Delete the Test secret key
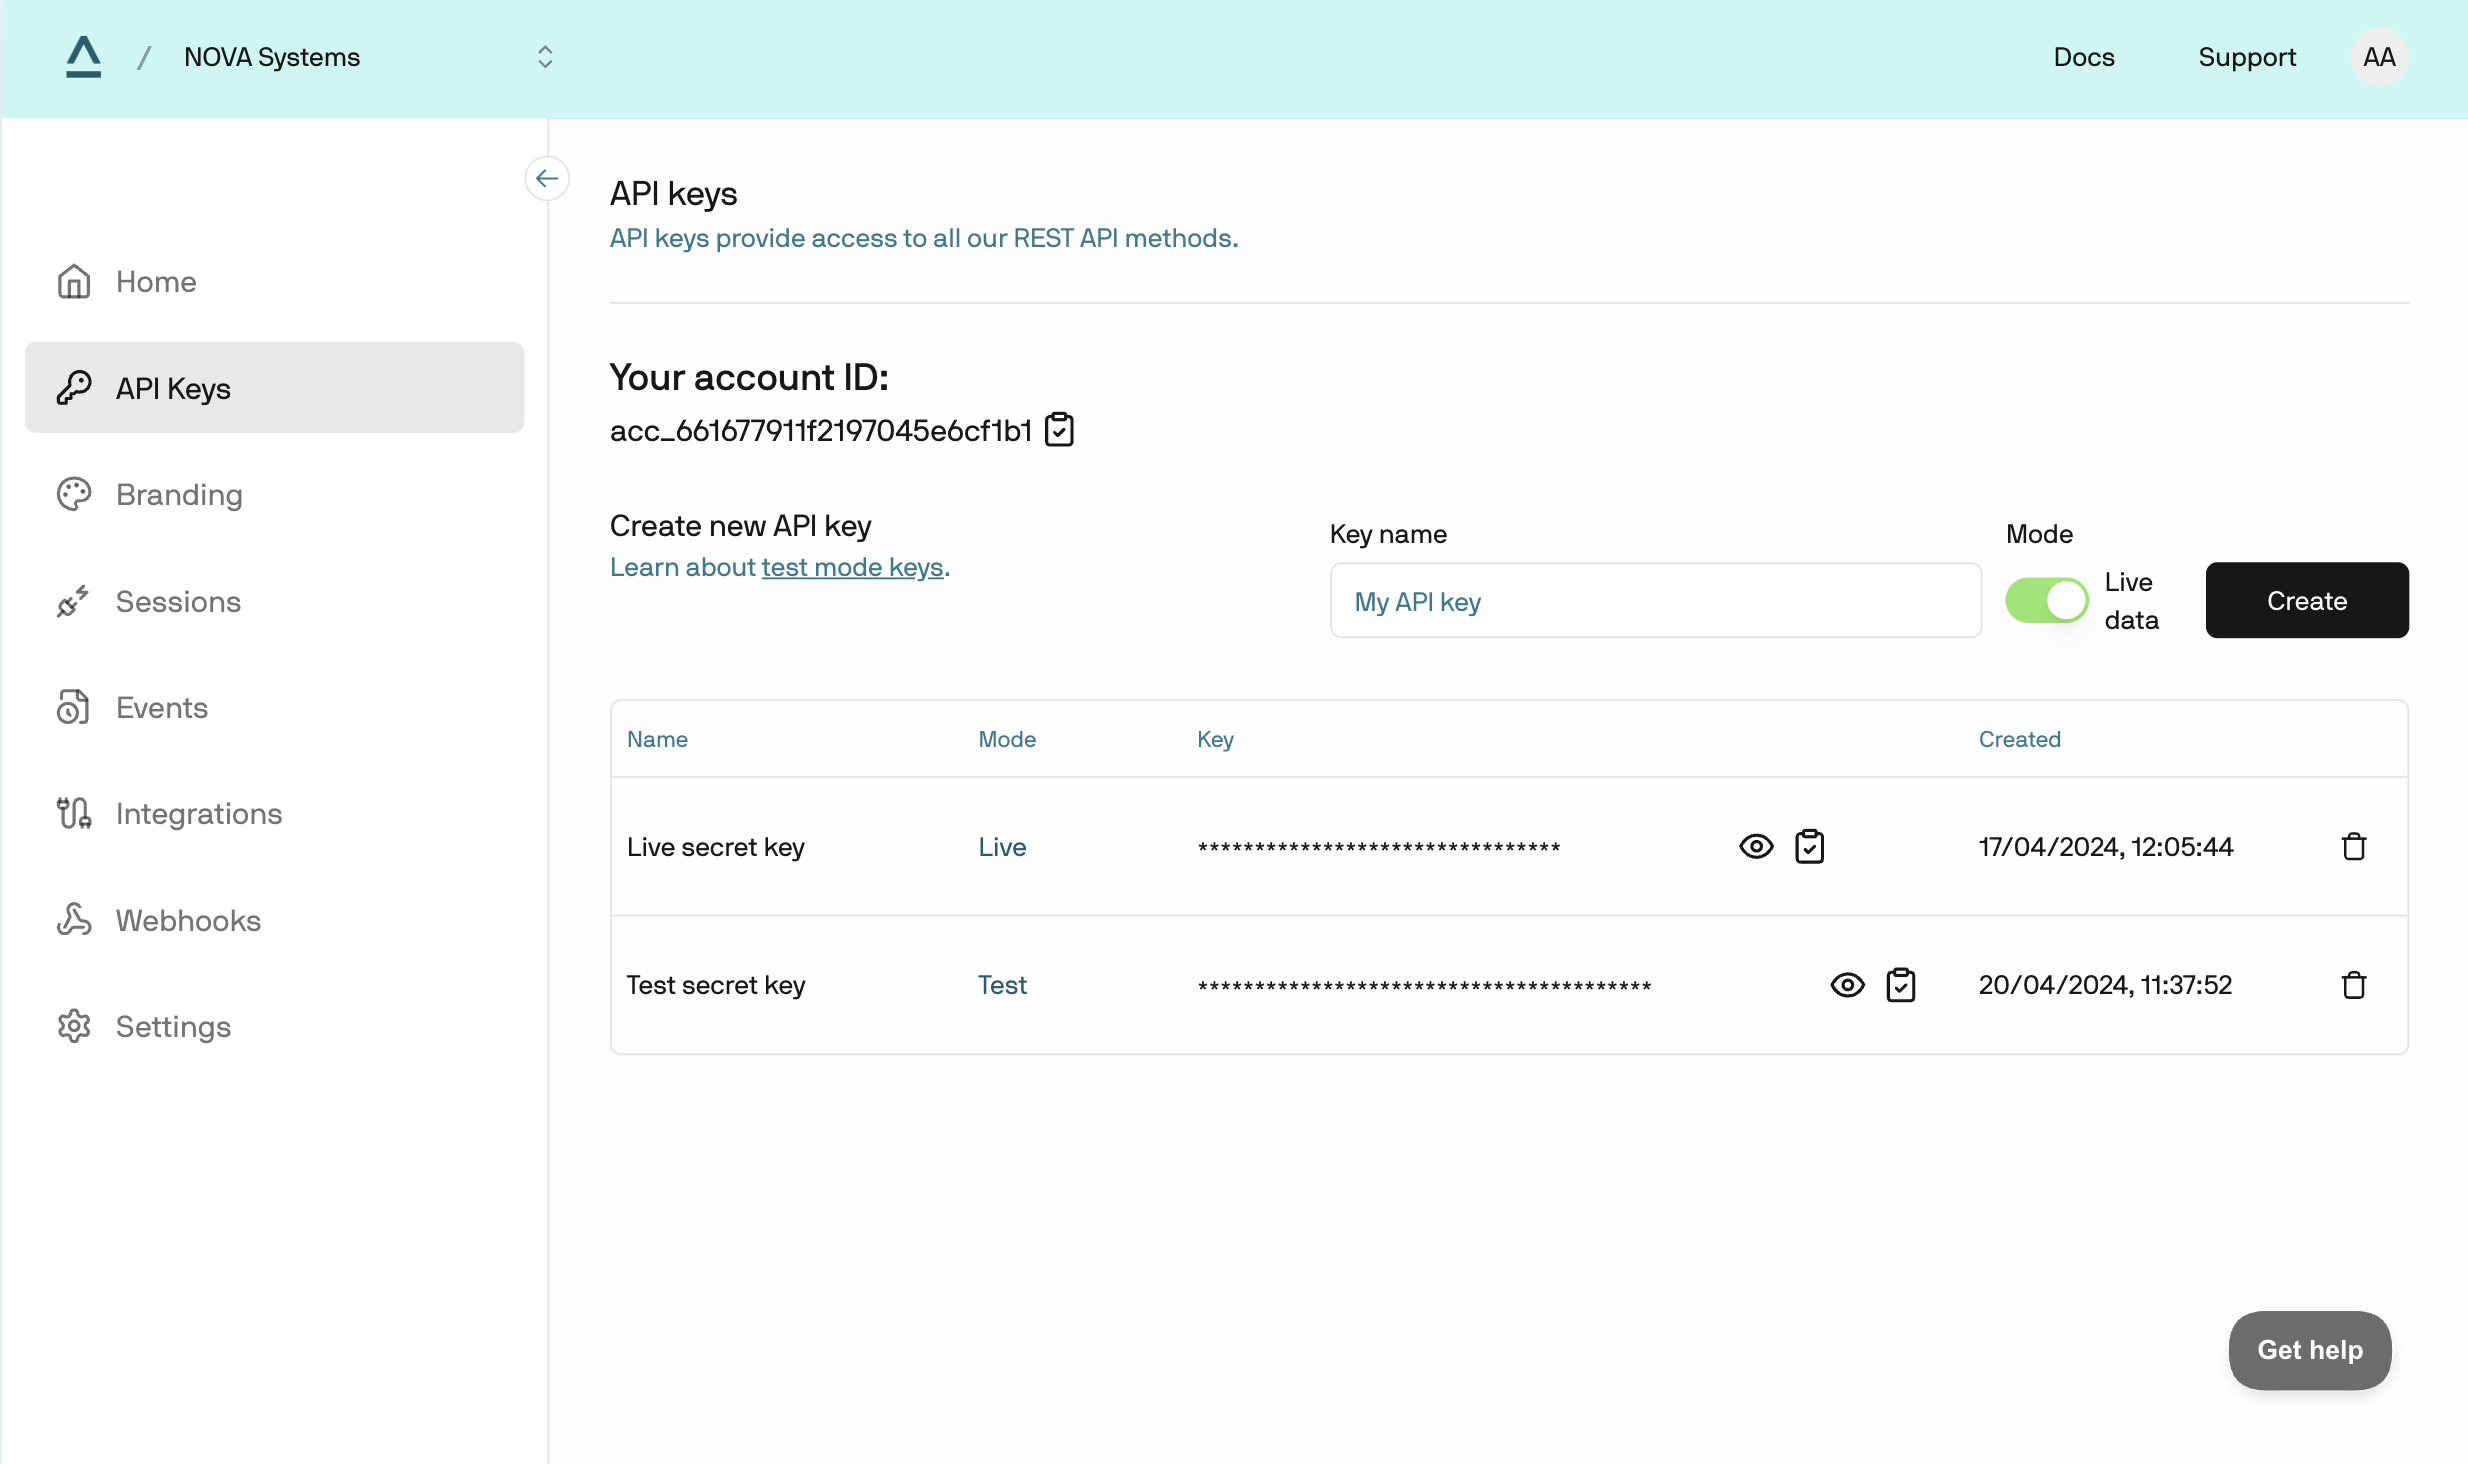 coord(2353,985)
